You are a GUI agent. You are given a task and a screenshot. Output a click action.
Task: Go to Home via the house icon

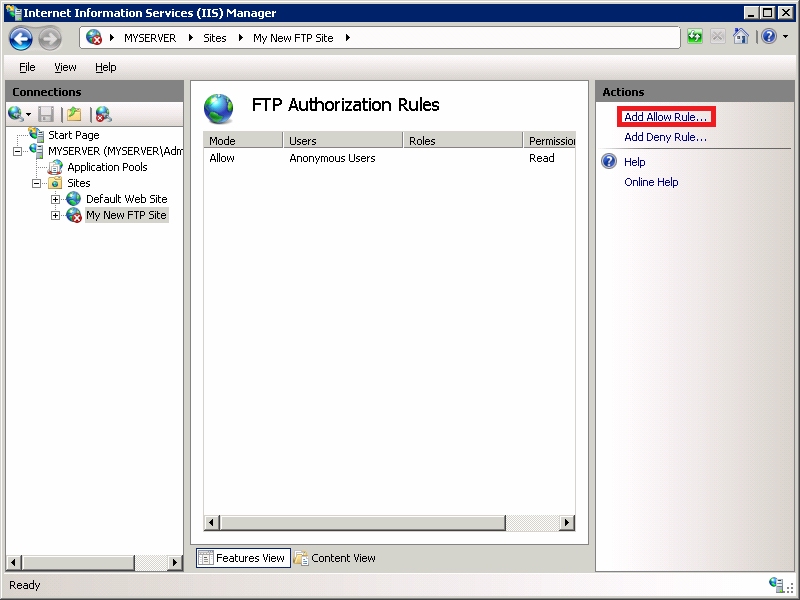tap(740, 36)
